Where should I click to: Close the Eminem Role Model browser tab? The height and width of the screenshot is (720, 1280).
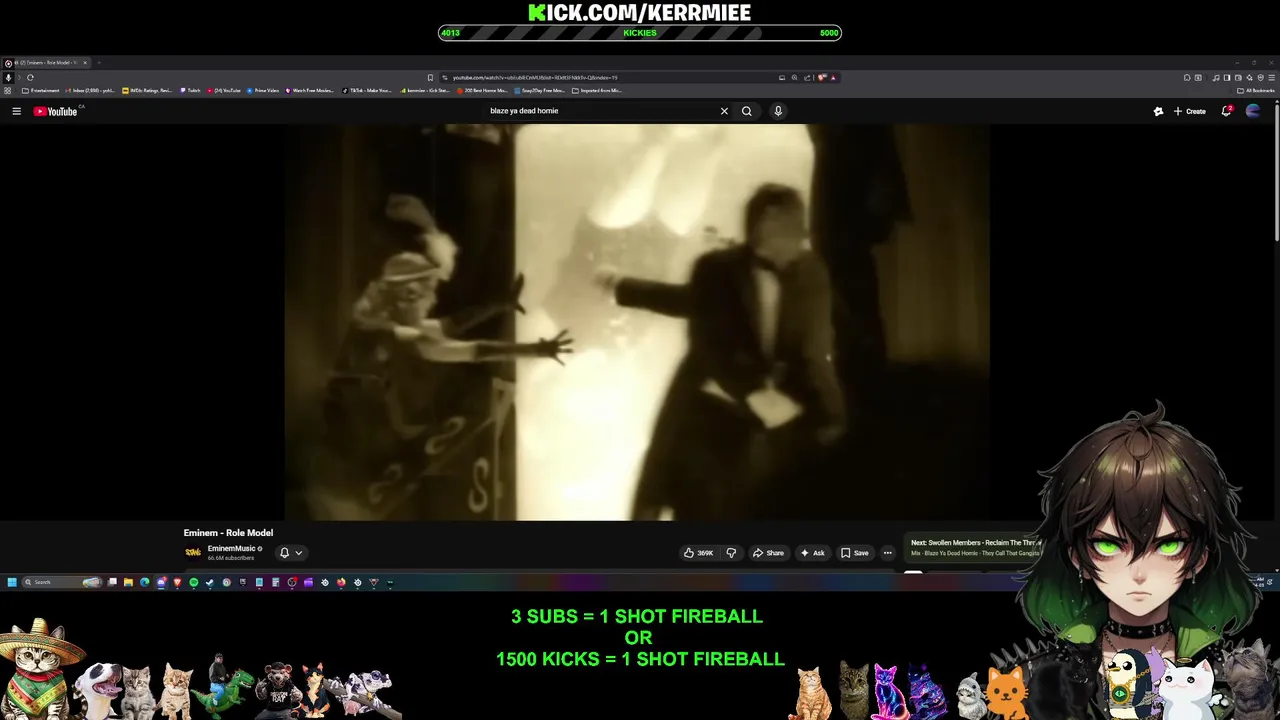(85, 63)
